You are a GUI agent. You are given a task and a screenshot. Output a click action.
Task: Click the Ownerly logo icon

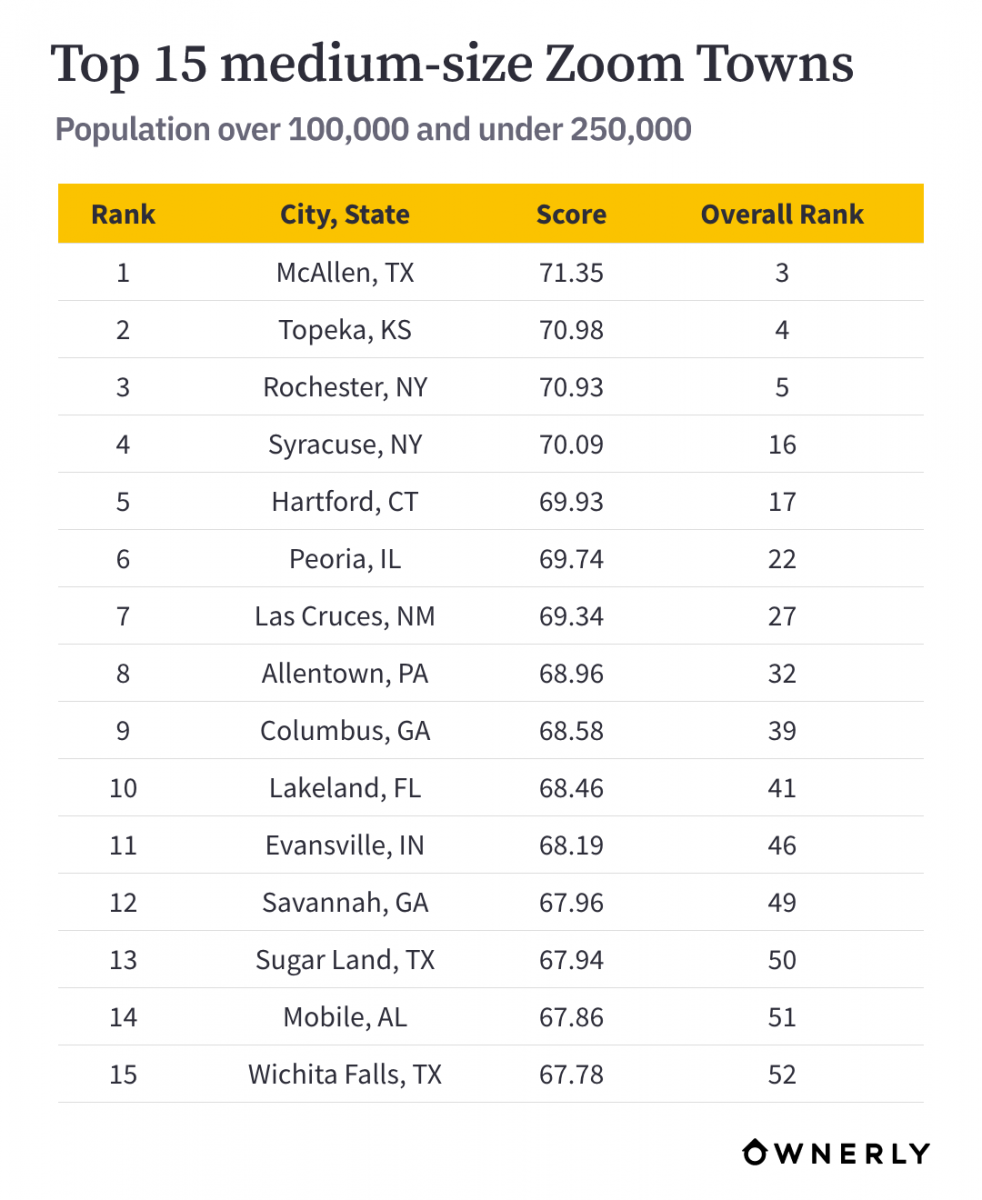coord(755,1153)
